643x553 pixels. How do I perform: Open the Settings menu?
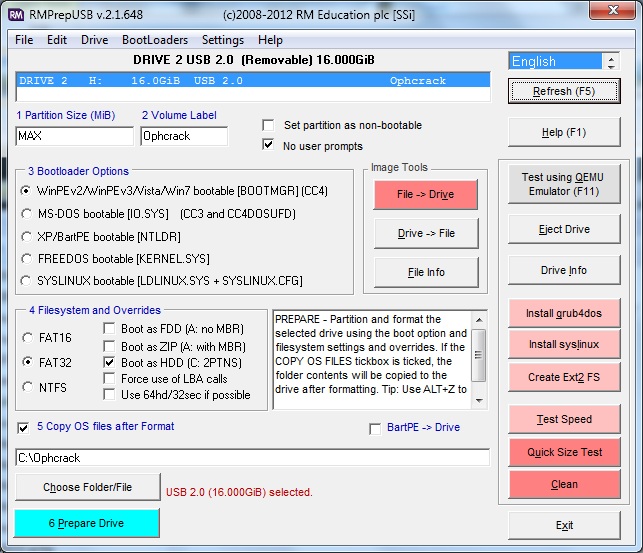223,40
